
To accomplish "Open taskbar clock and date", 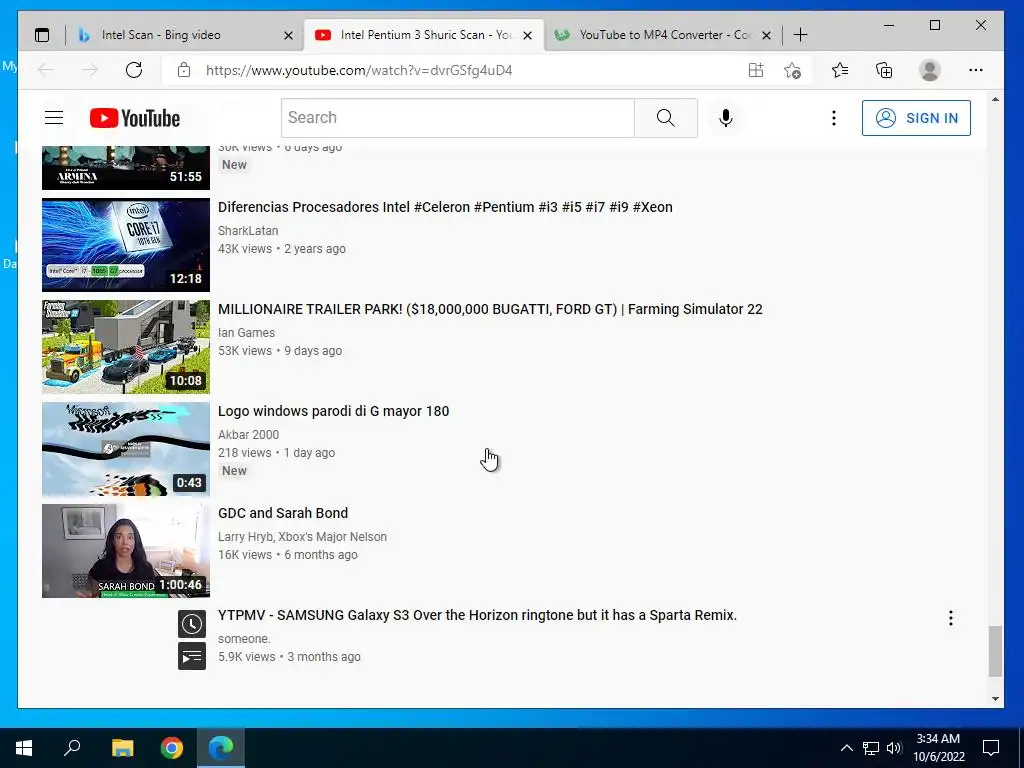I will click(938, 748).
